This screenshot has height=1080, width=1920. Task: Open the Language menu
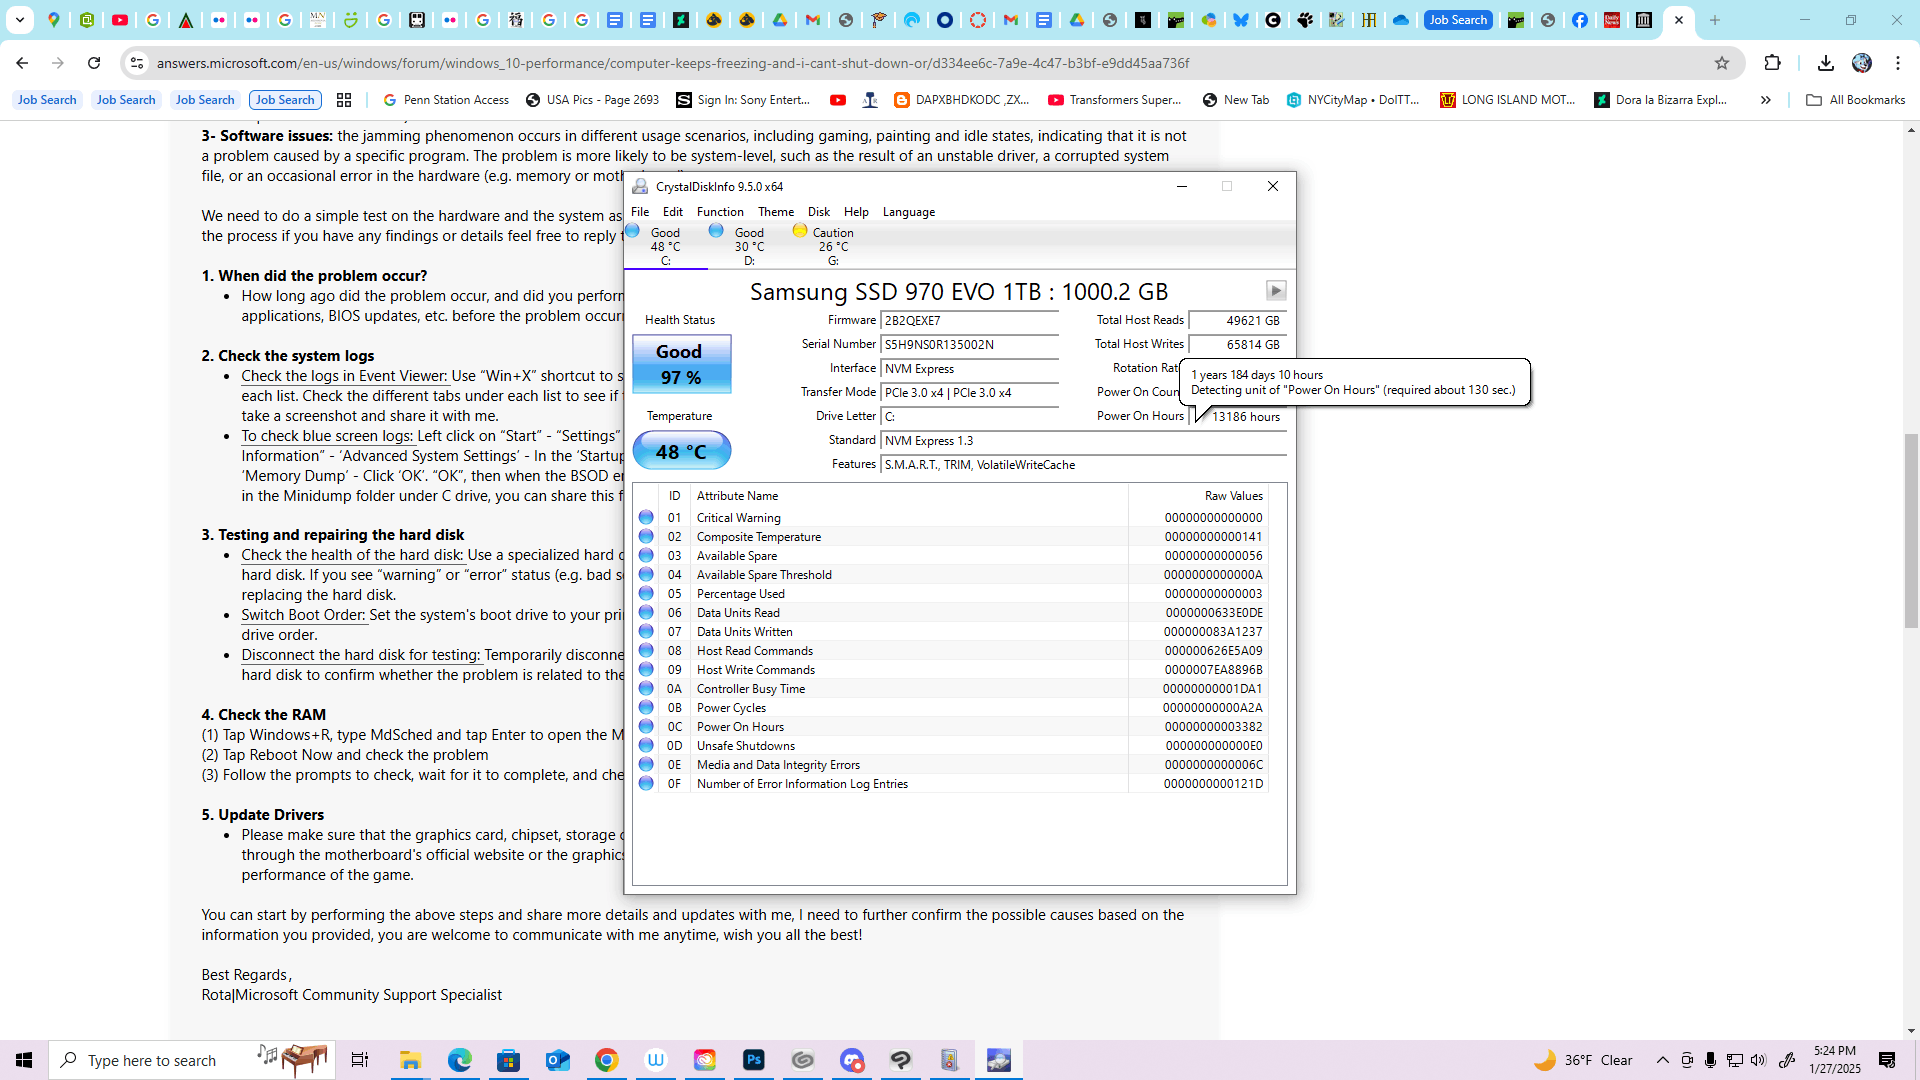pos(908,212)
